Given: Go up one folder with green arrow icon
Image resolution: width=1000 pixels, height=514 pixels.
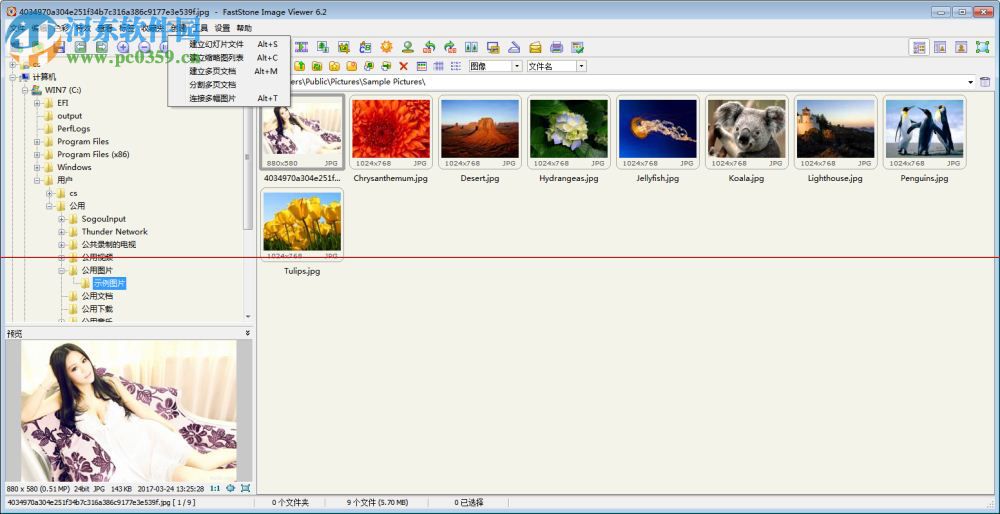Looking at the screenshot, I should tap(300, 66).
